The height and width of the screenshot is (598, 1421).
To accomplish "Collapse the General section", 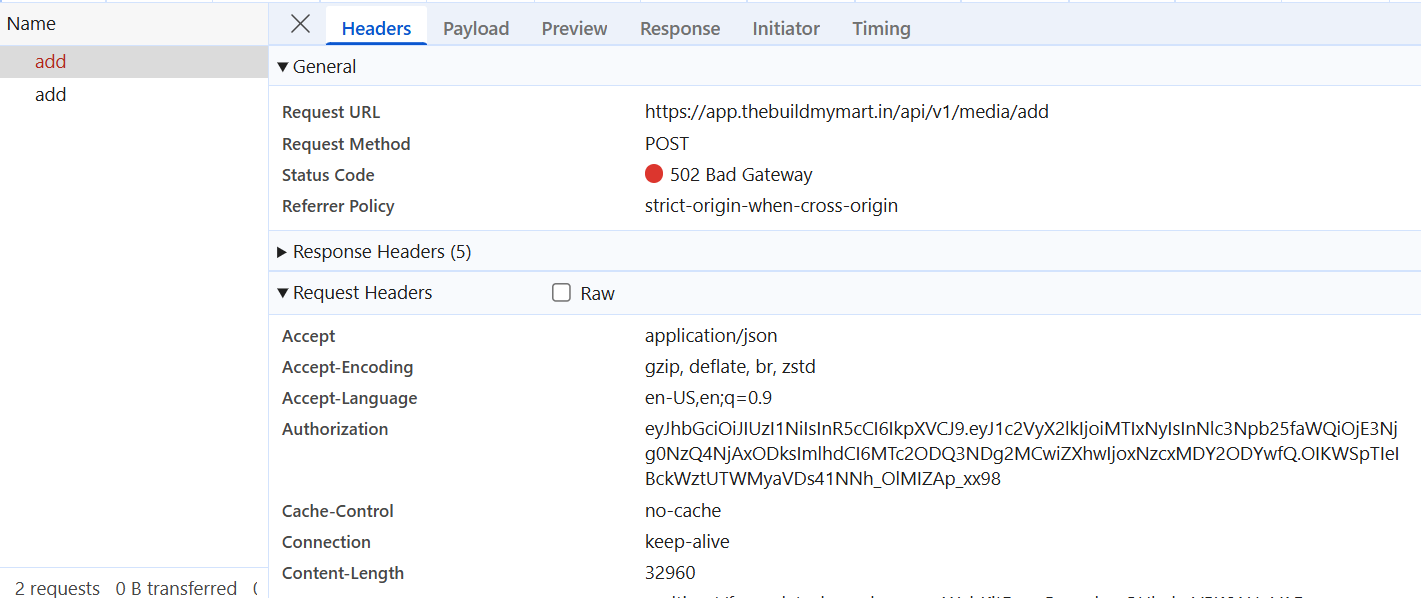I will coord(317,67).
